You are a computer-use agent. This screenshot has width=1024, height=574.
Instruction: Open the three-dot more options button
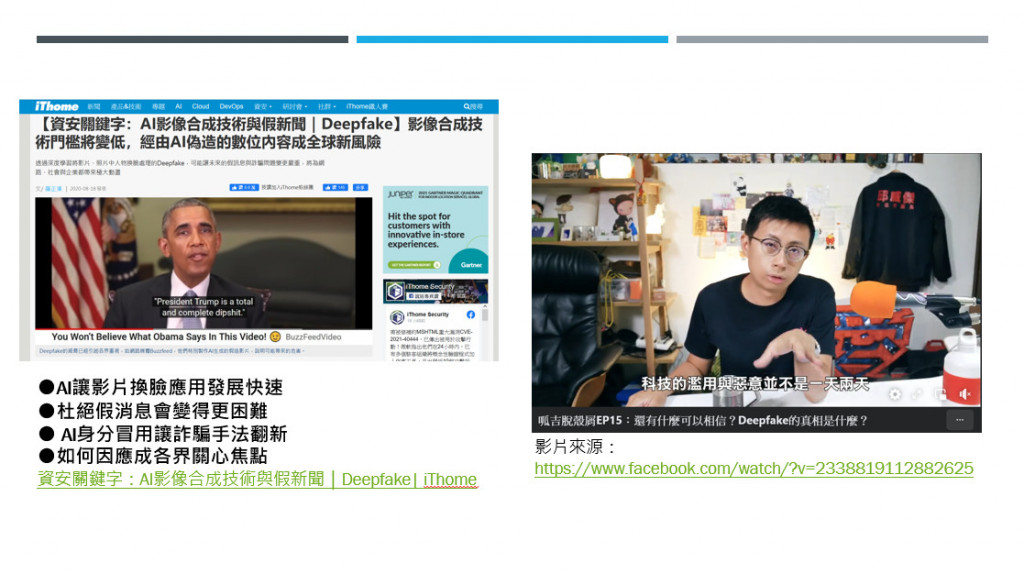959,420
